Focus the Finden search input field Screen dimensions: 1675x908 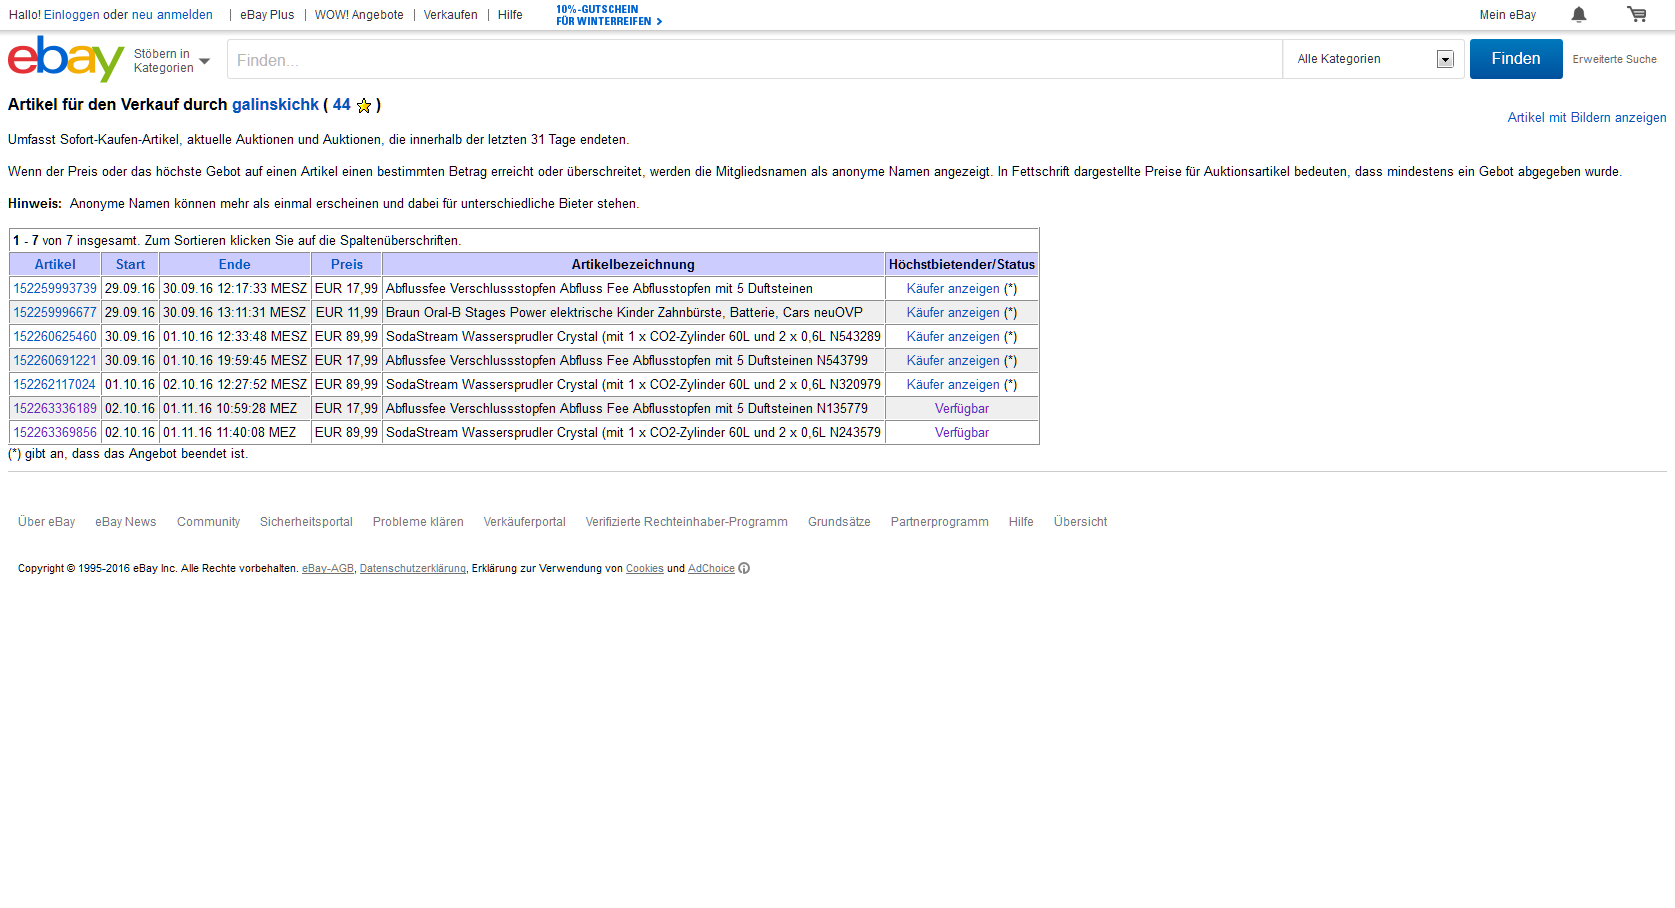755,60
